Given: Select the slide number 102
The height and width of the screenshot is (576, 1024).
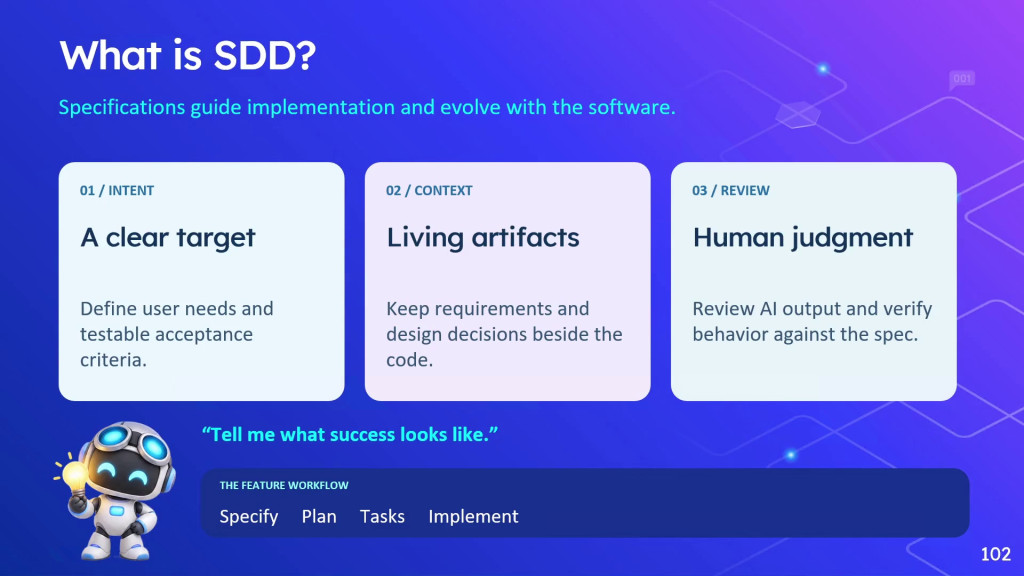Looking at the screenshot, I should [x=996, y=554].
